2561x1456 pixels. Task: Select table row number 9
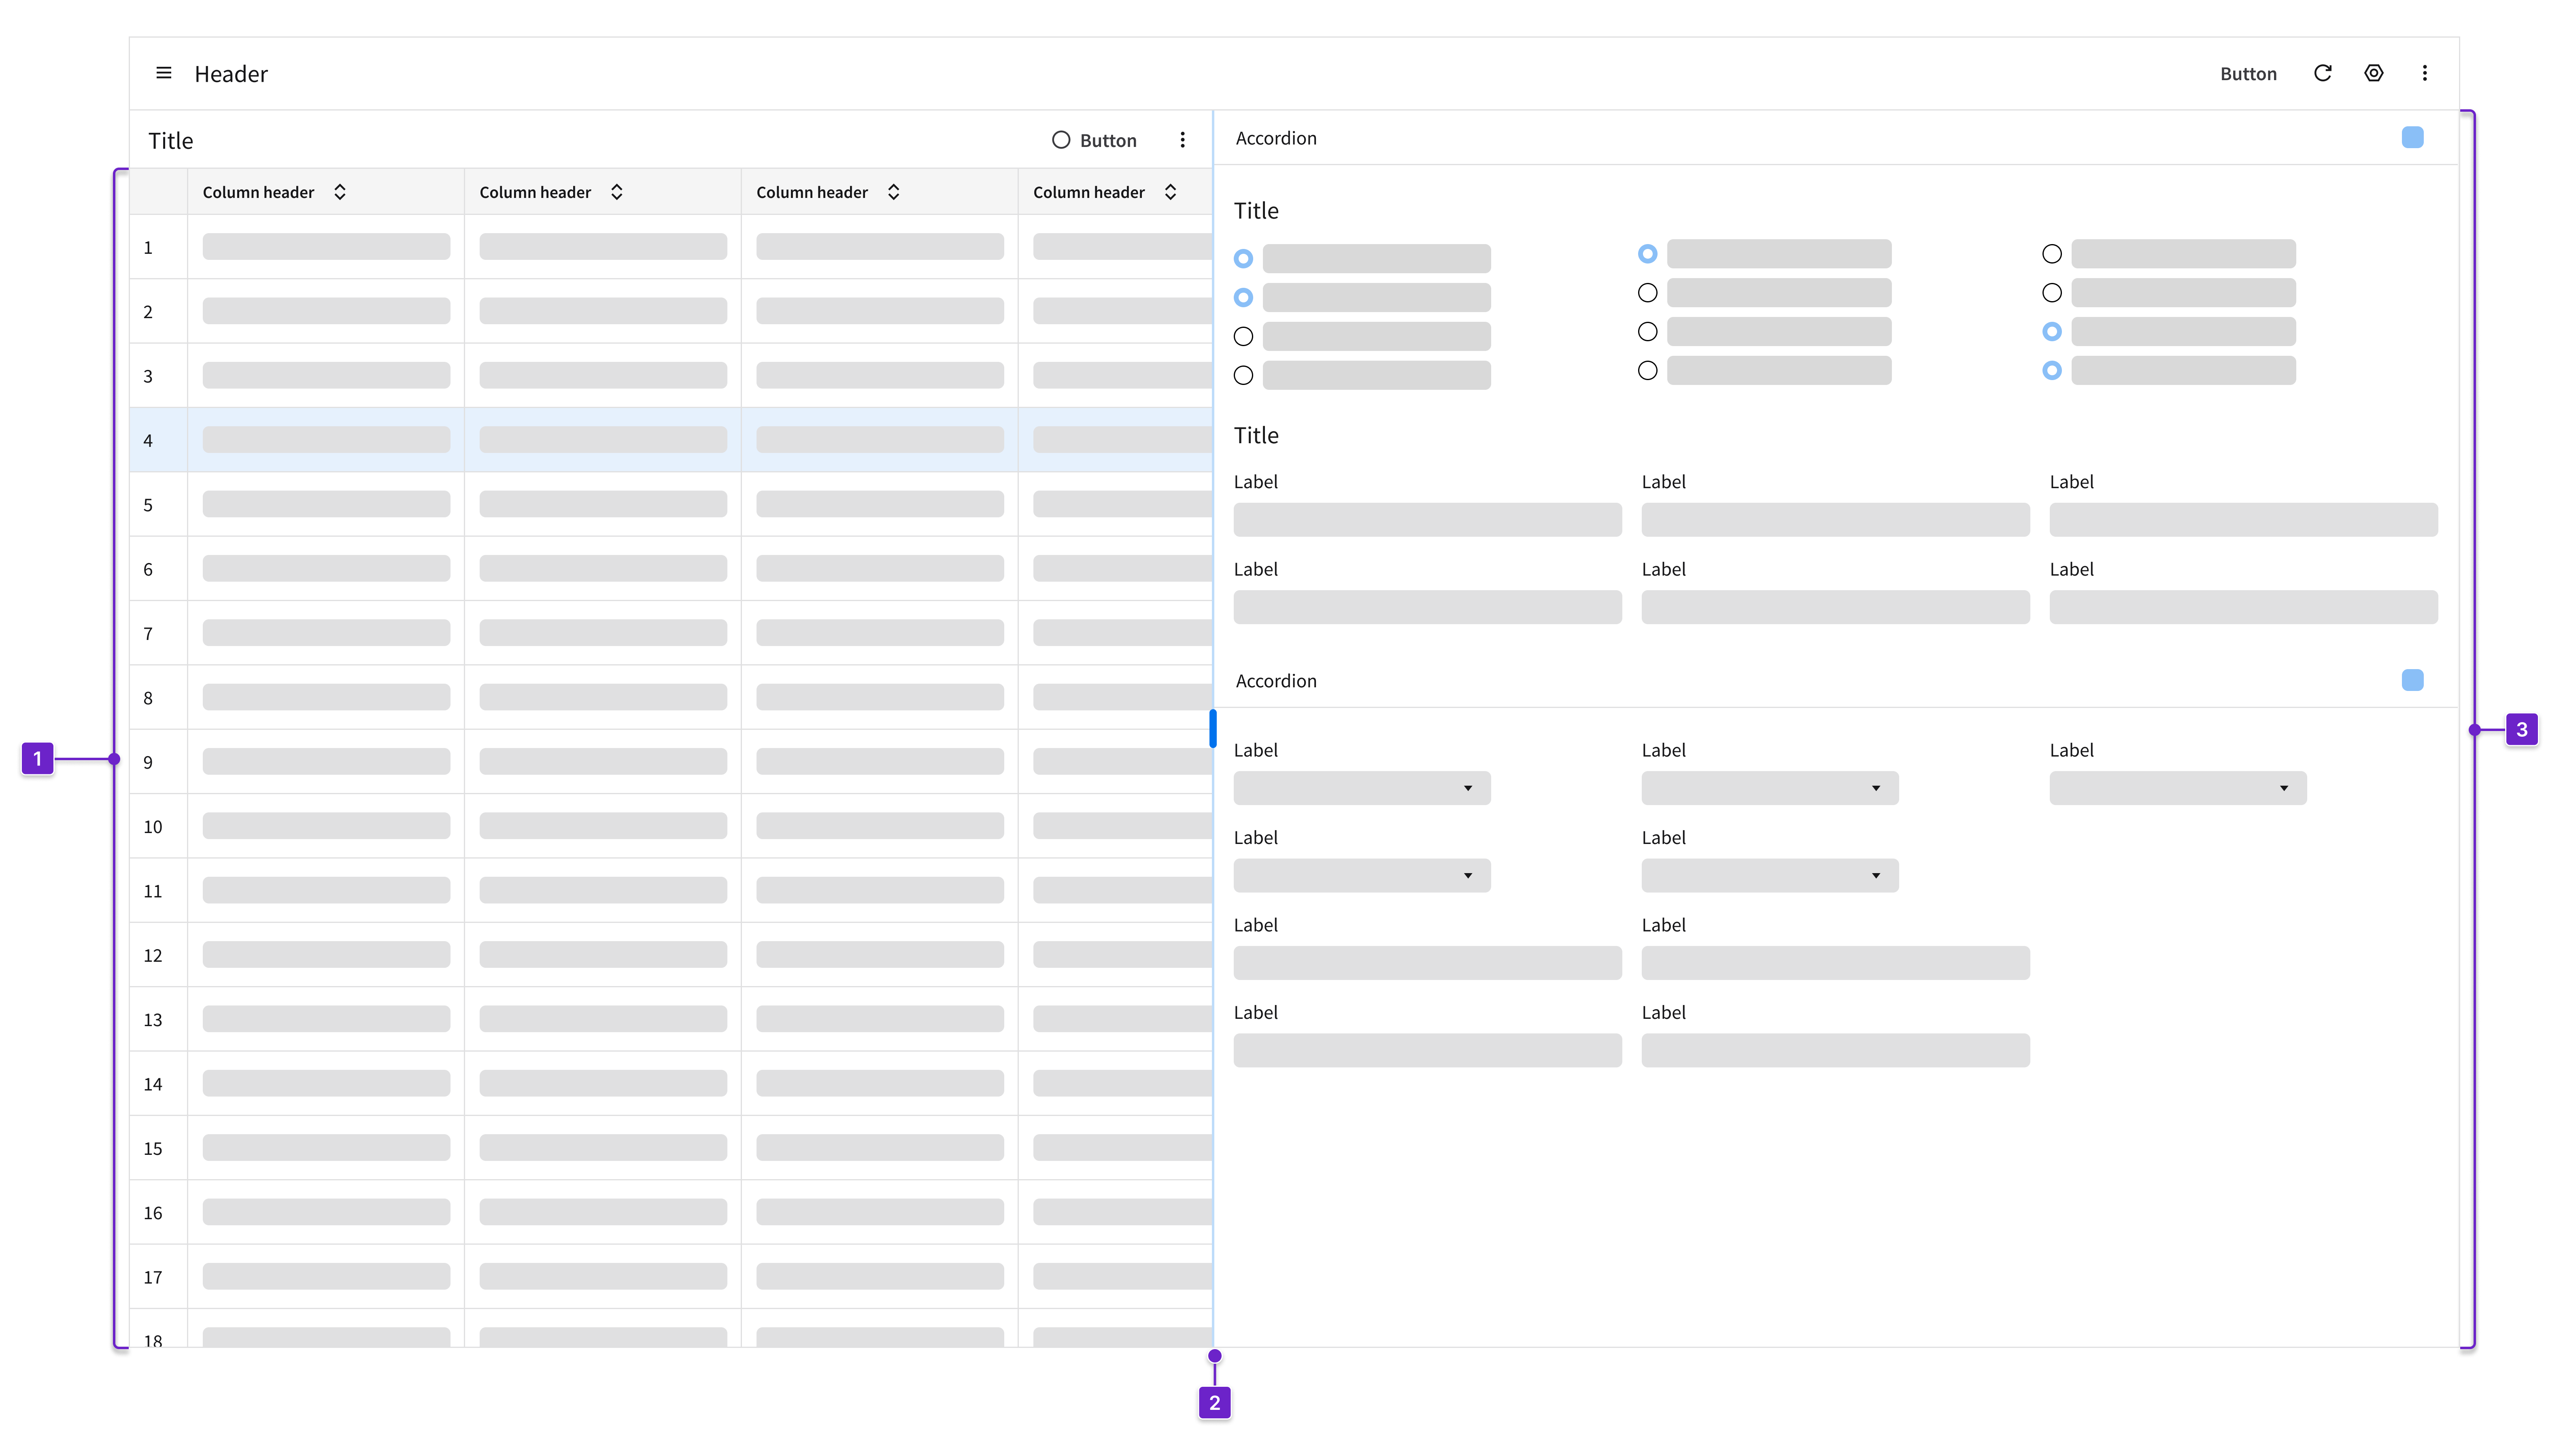coord(148,762)
